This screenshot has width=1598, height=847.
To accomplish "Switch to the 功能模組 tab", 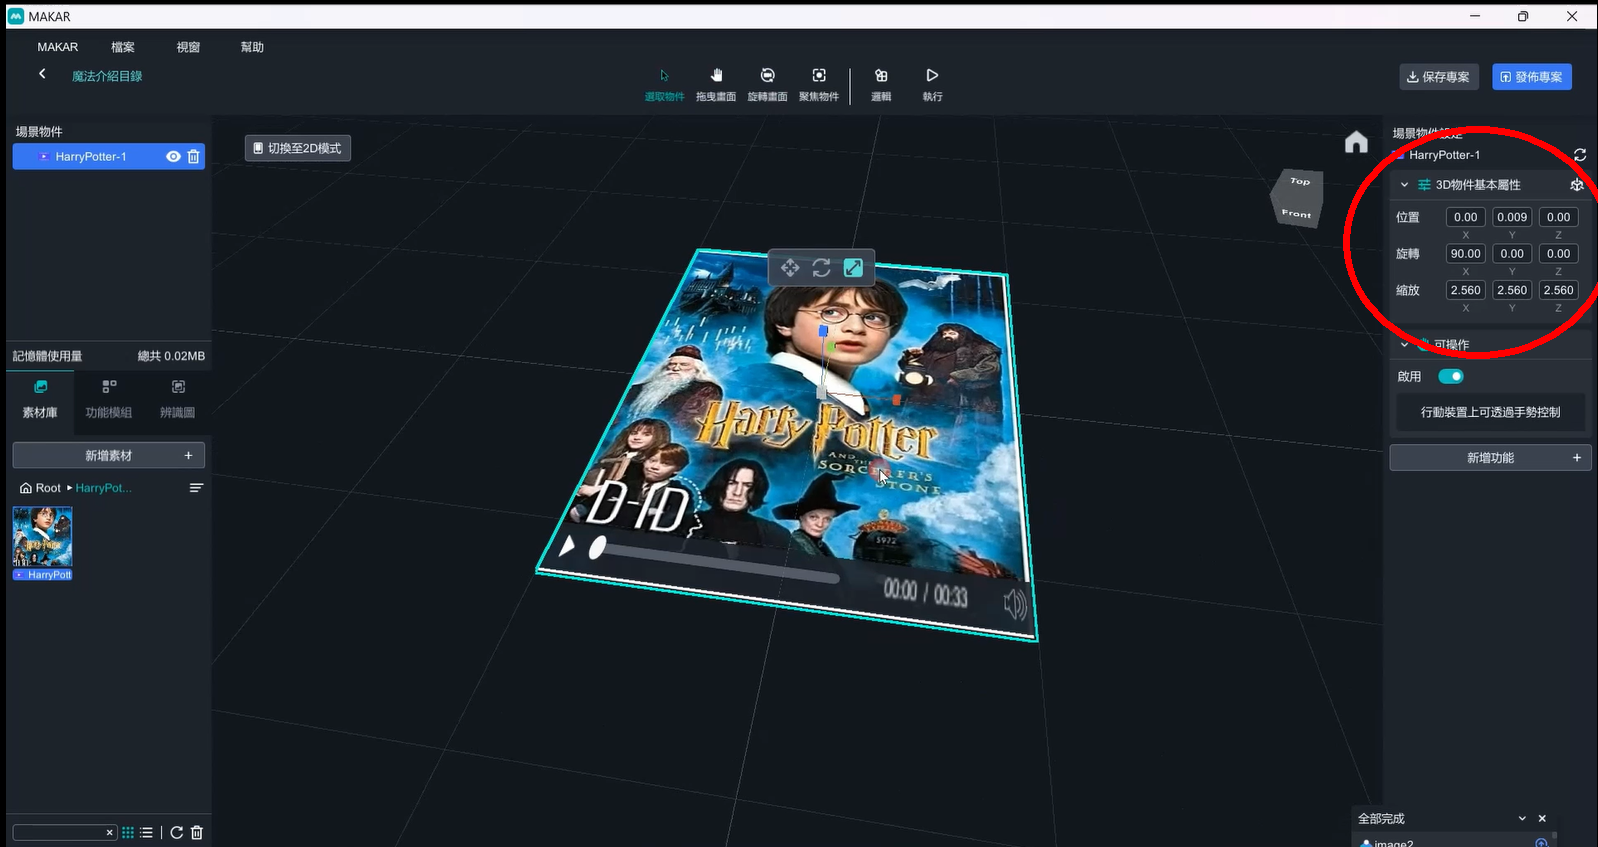I will click(x=109, y=398).
